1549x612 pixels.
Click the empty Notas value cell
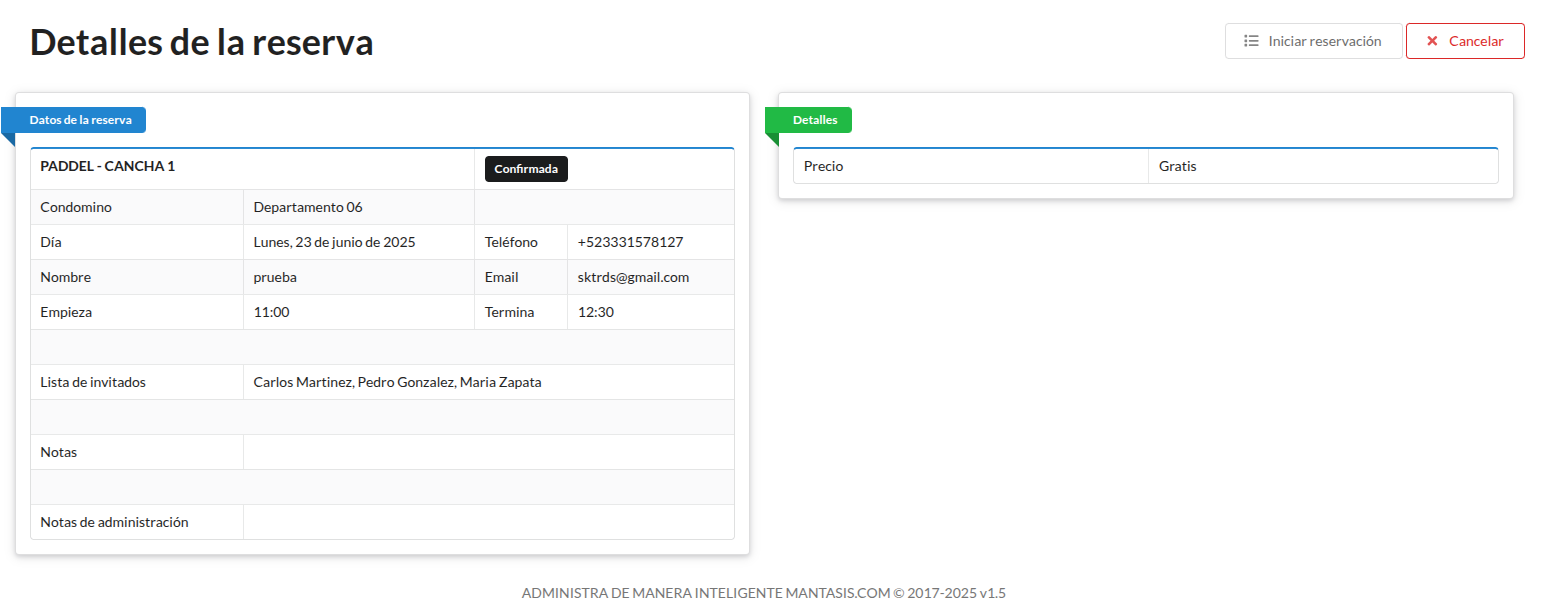[488, 452]
